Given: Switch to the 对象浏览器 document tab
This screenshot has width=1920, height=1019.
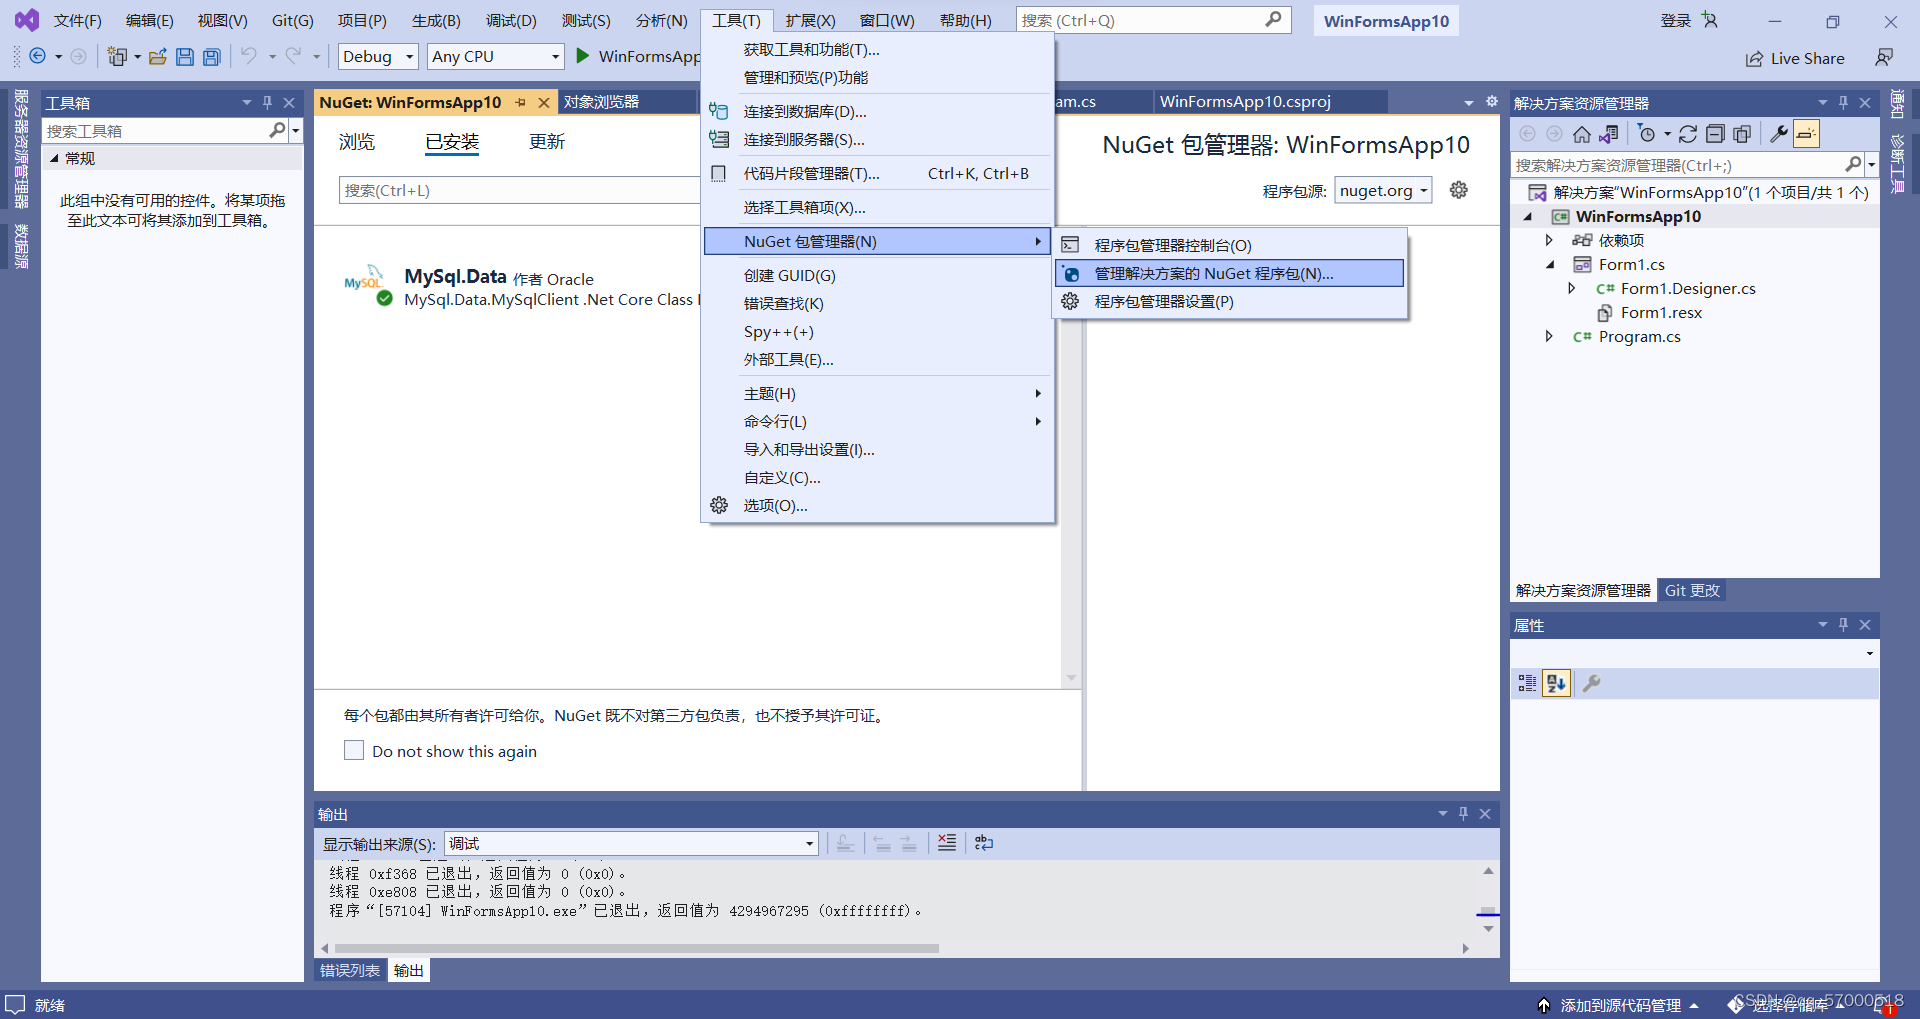Looking at the screenshot, I should [601, 102].
